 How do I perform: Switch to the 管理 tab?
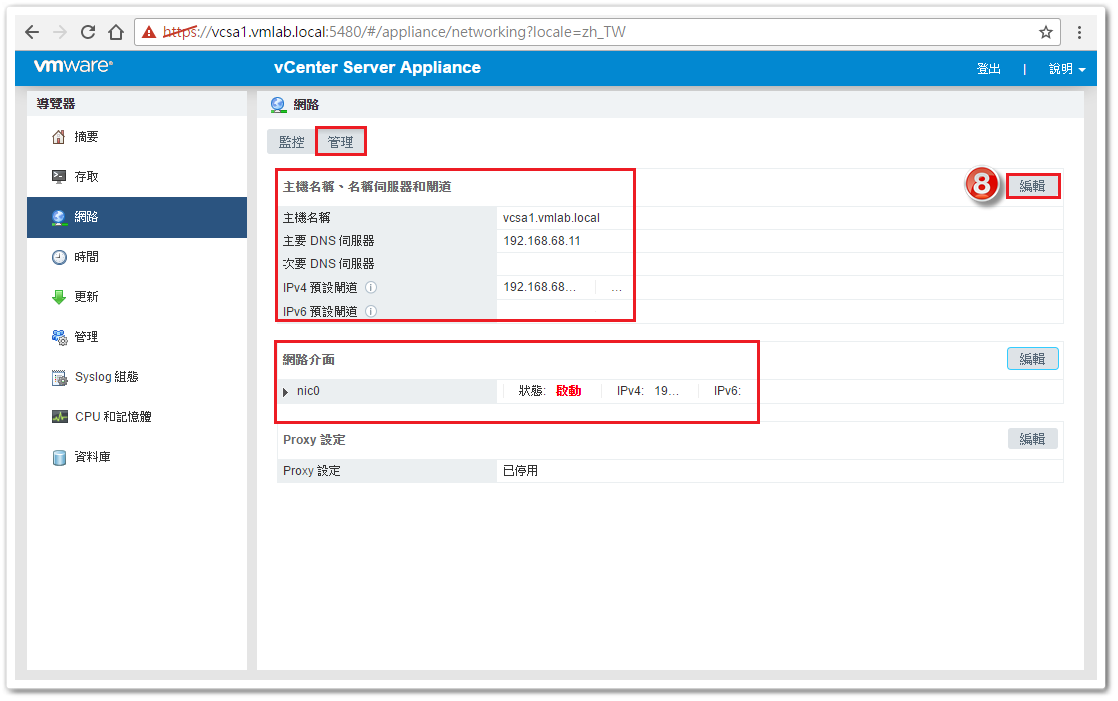pos(341,142)
